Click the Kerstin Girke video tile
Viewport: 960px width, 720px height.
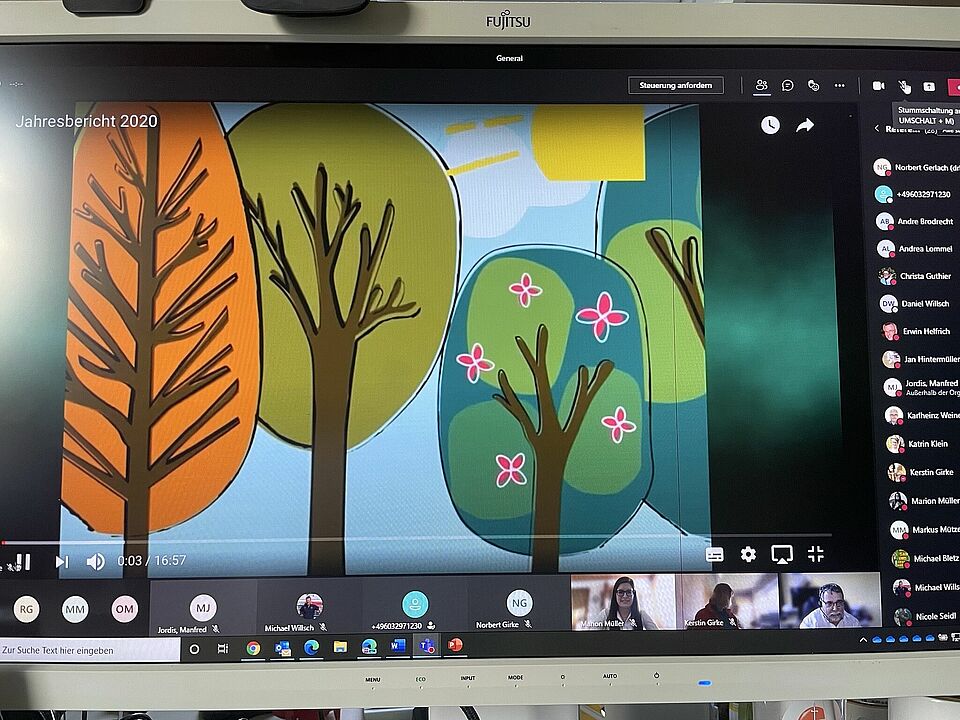click(x=727, y=601)
